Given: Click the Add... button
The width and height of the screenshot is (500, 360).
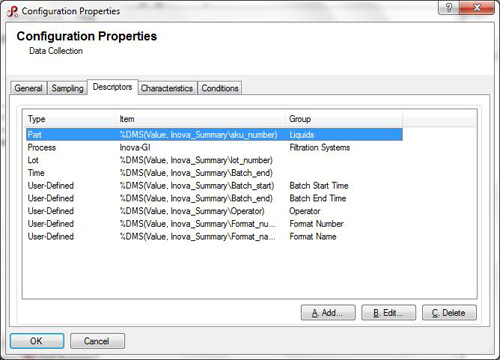Looking at the screenshot, I should coord(328,313).
